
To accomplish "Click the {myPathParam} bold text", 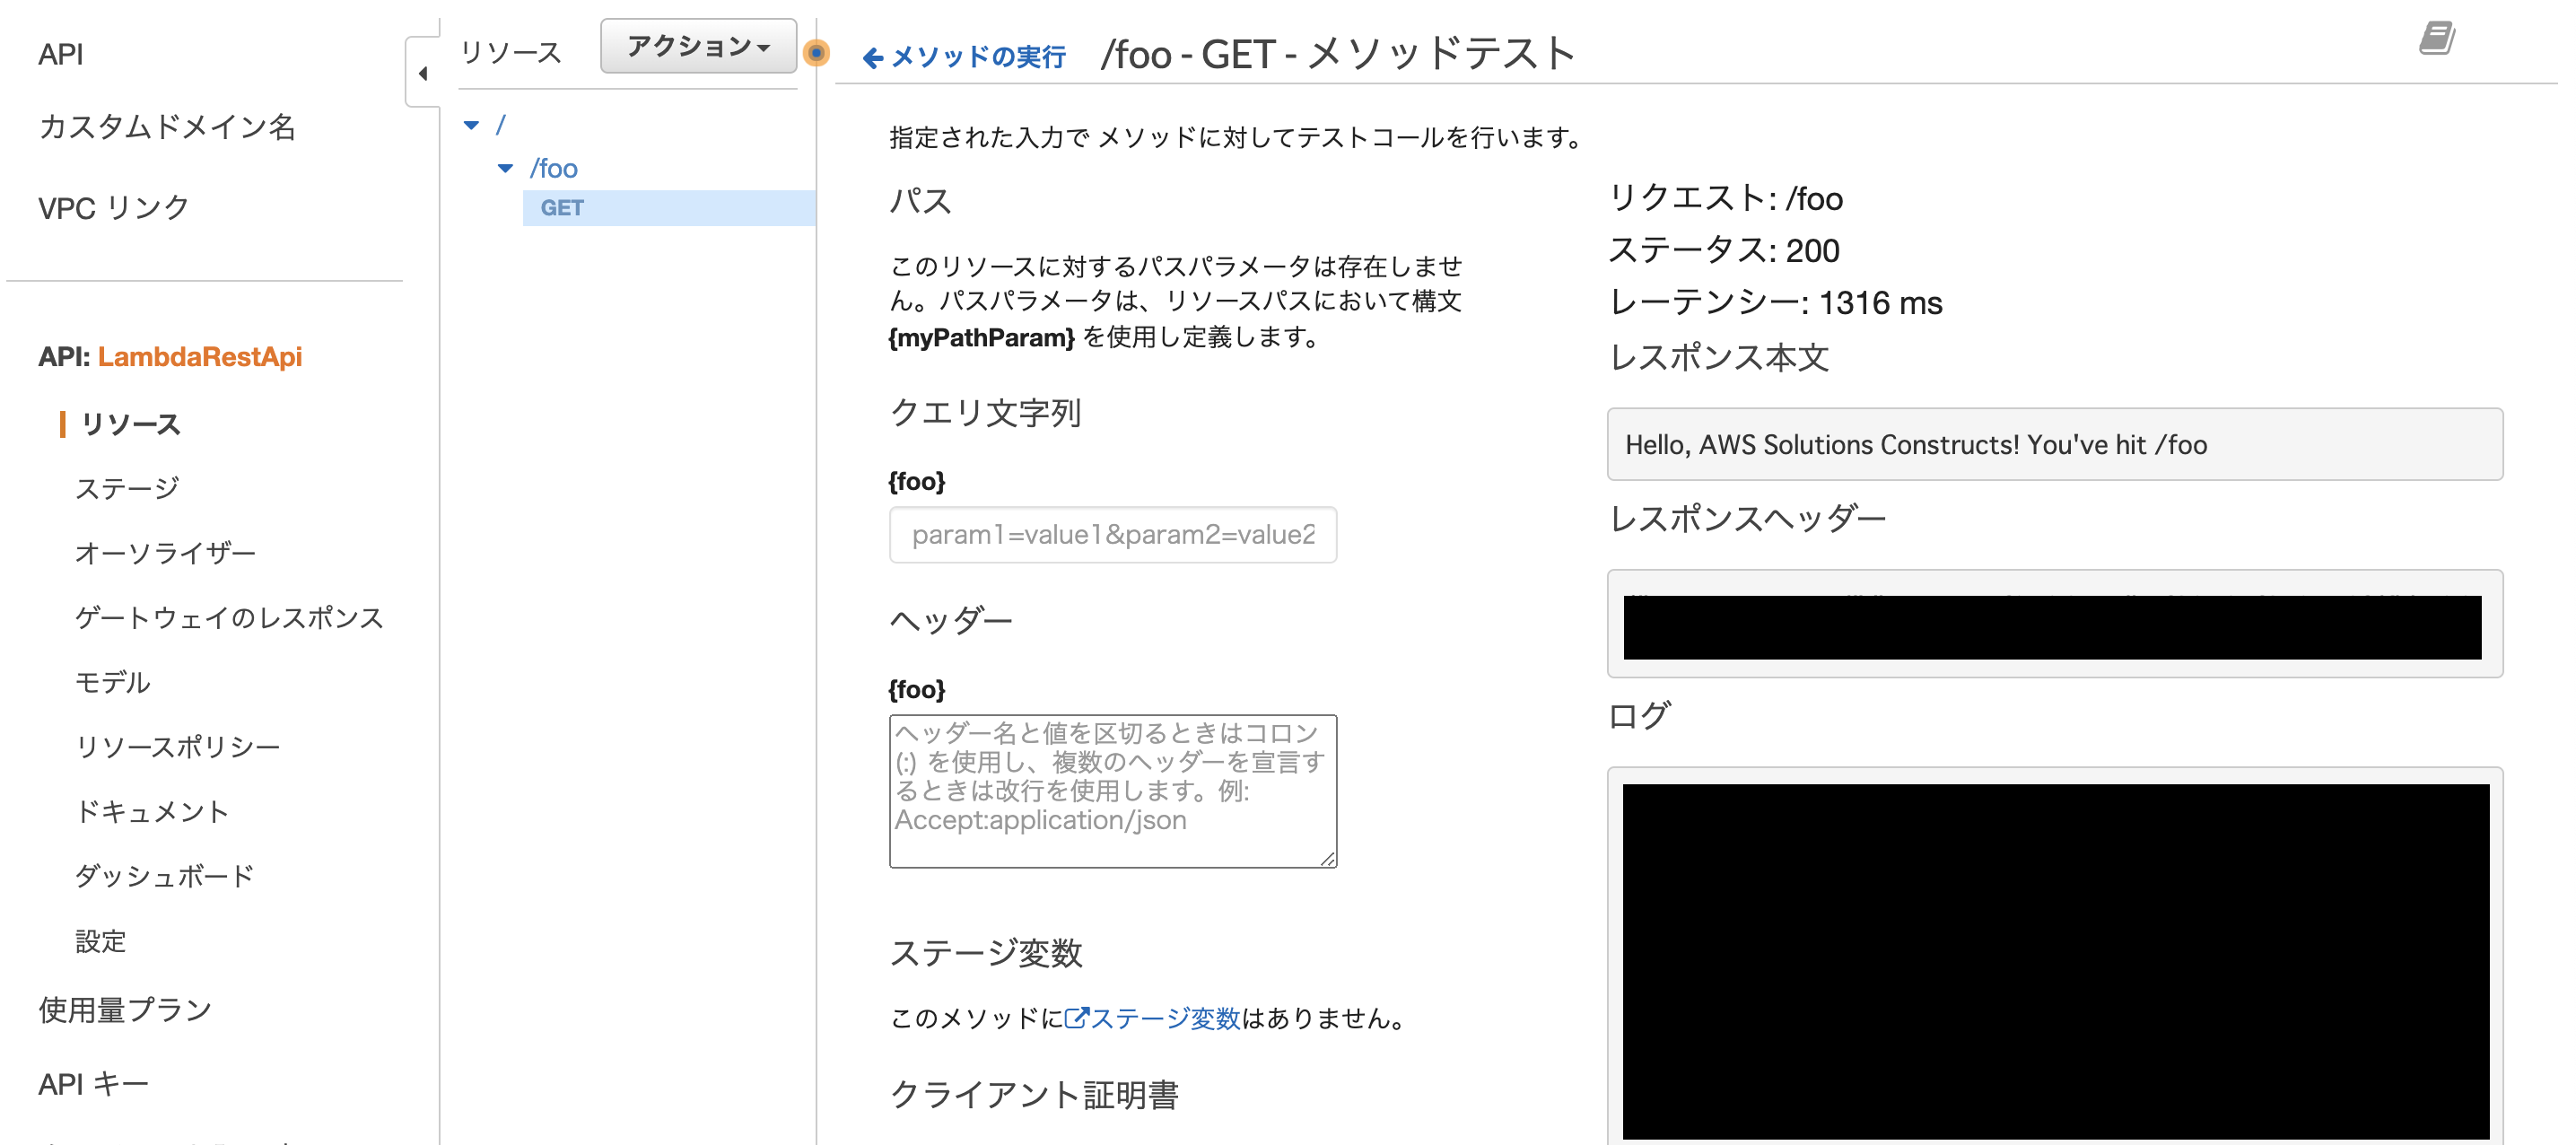I will point(982,337).
